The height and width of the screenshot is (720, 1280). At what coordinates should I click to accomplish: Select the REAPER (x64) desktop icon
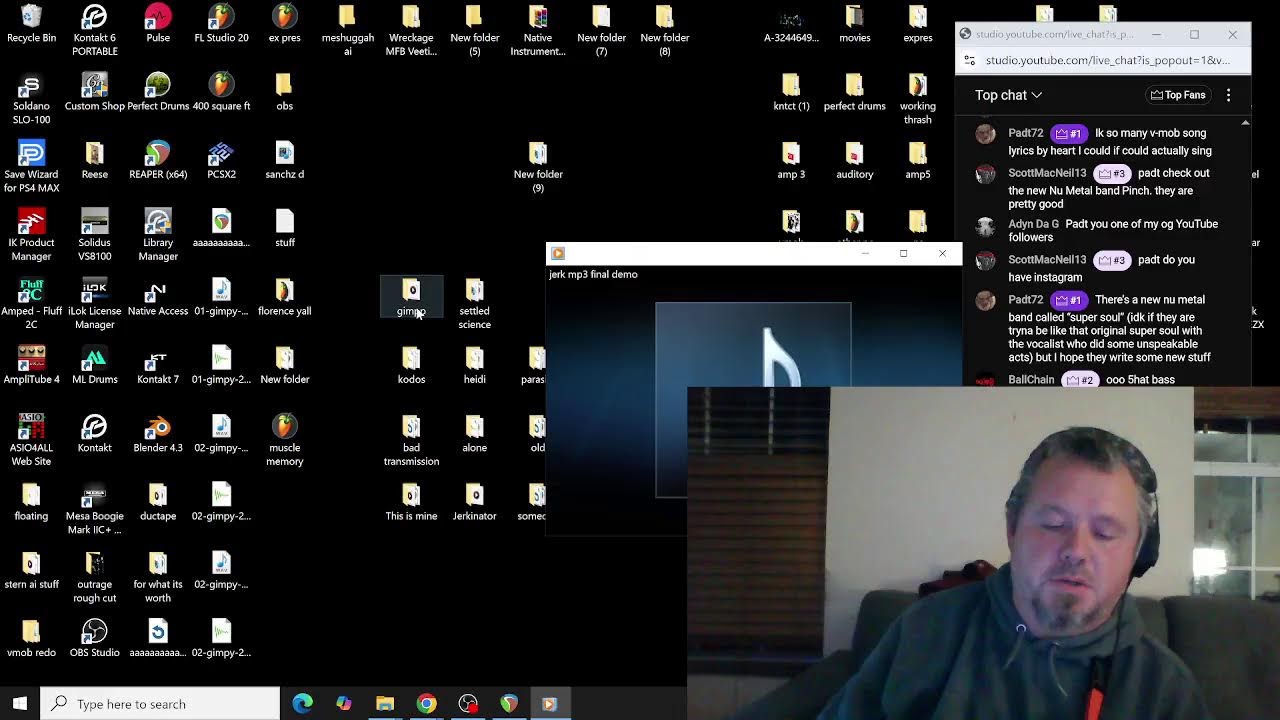tap(158, 155)
